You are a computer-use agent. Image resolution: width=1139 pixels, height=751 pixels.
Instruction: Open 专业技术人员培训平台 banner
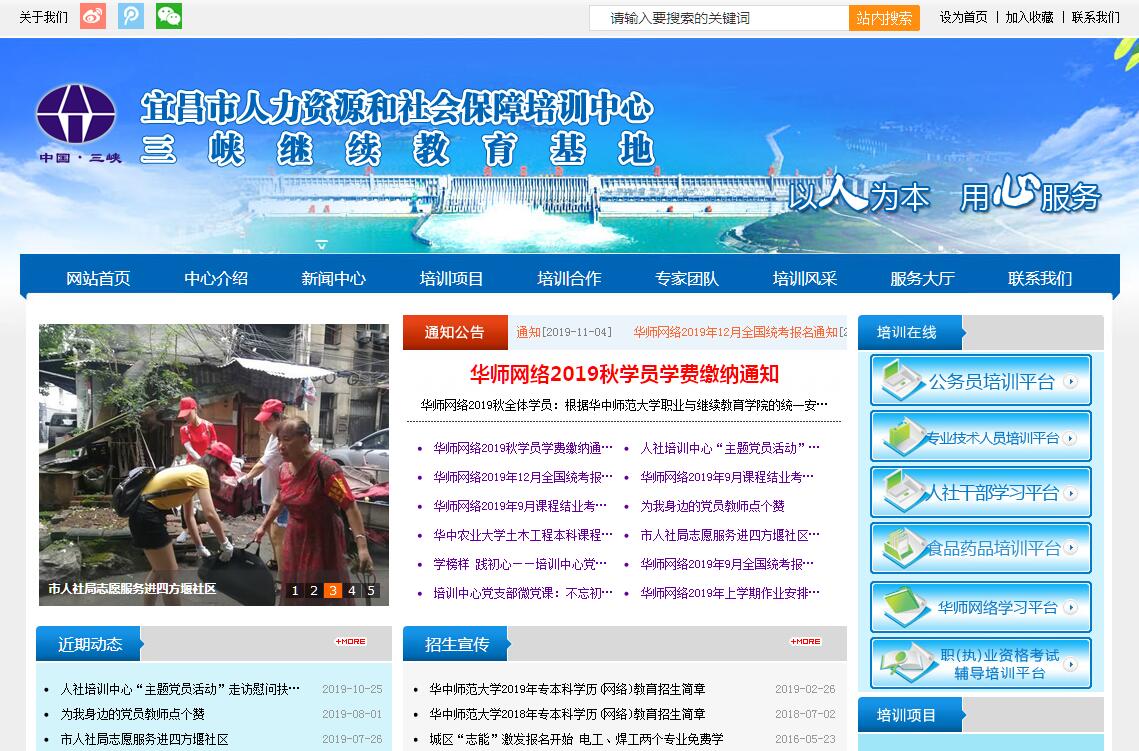click(x=980, y=437)
